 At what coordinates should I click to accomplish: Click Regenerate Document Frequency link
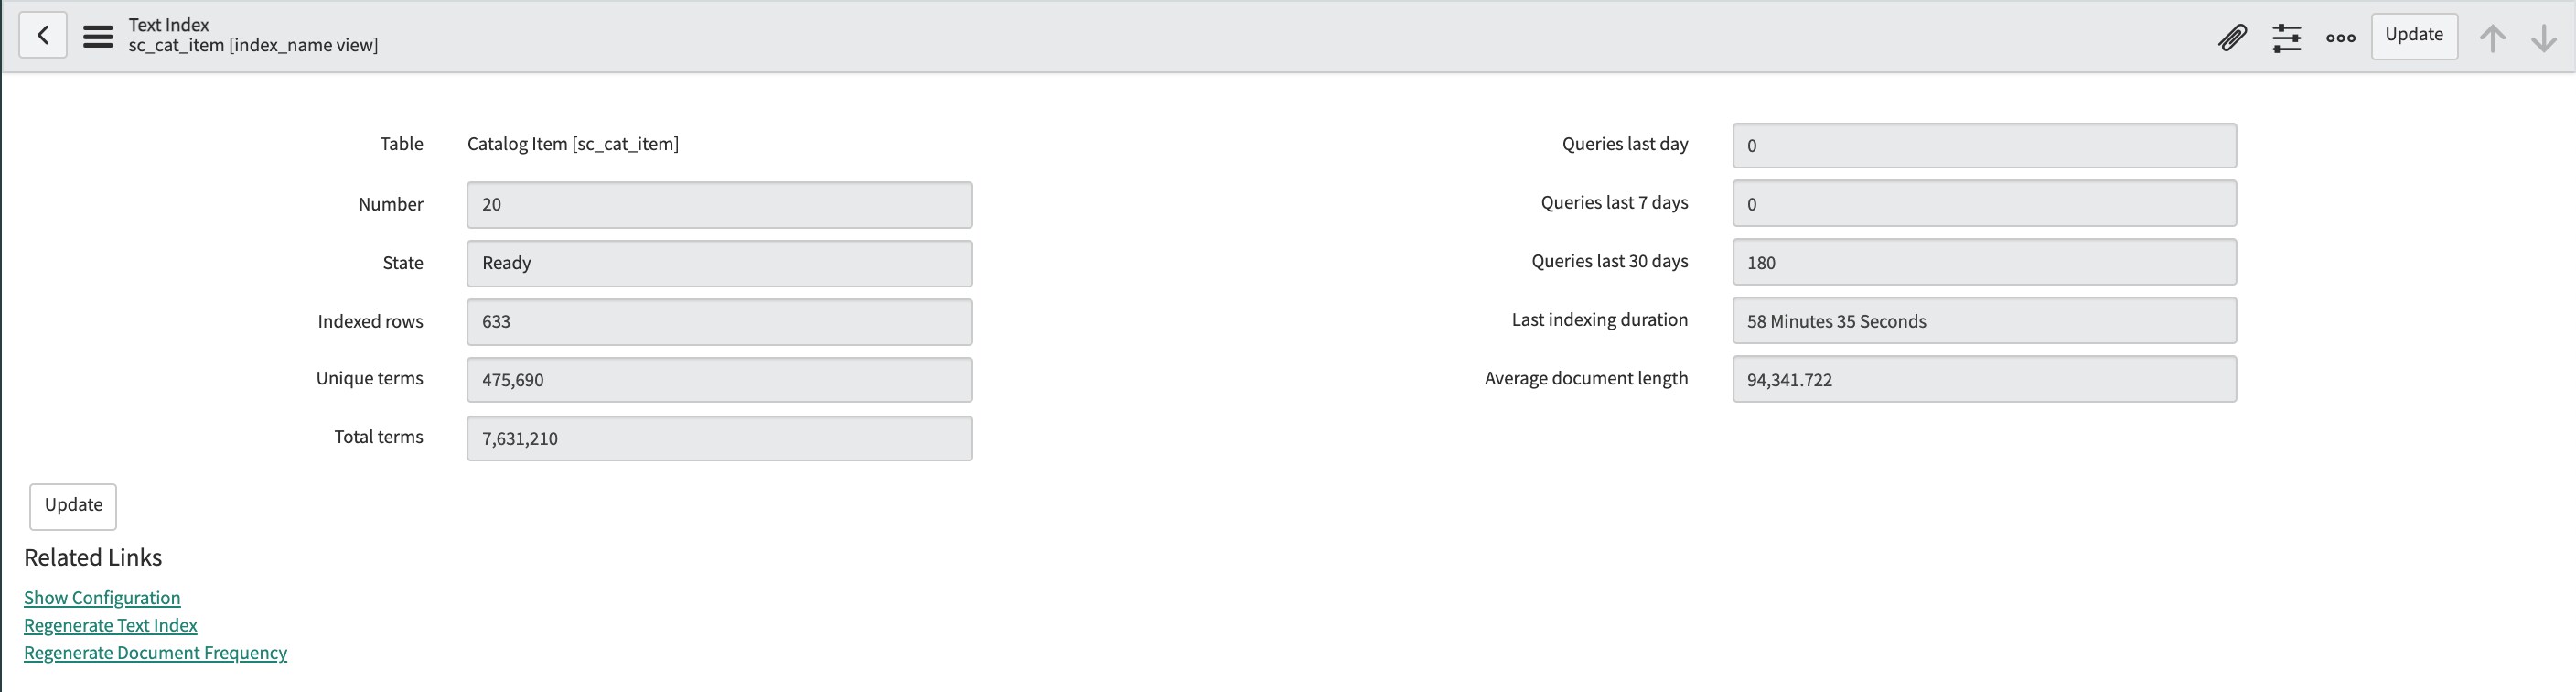tap(155, 652)
